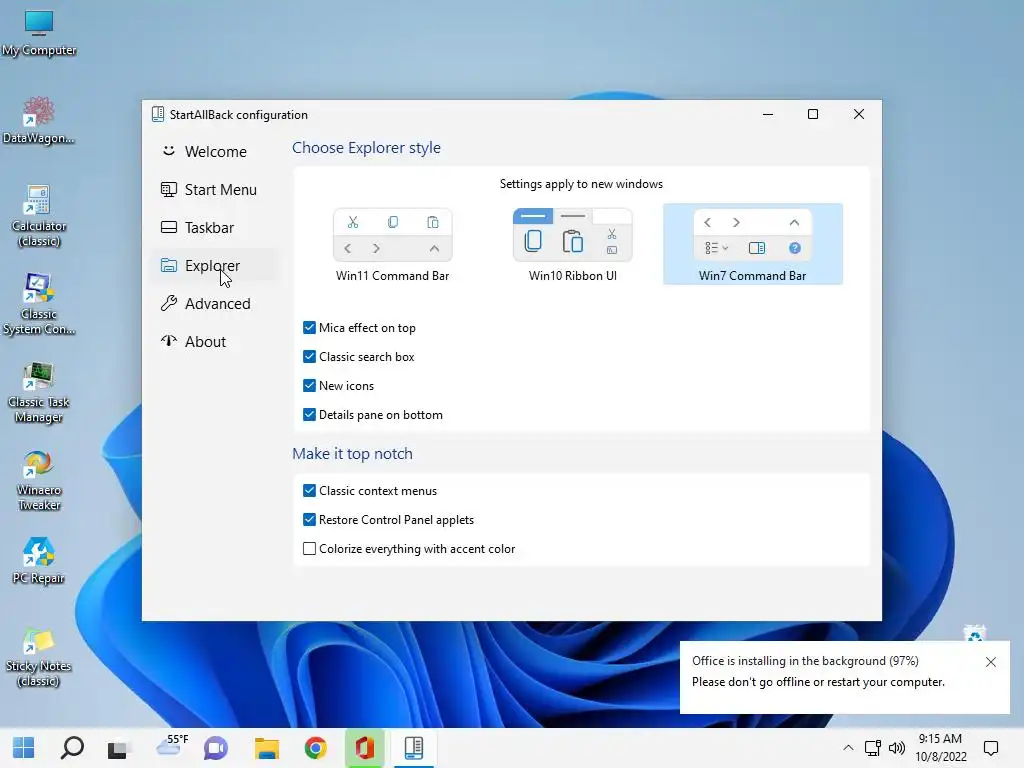This screenshot has width=1024, height=768.
Task: Go to the Taskbar section
Action: pos(214,227)
